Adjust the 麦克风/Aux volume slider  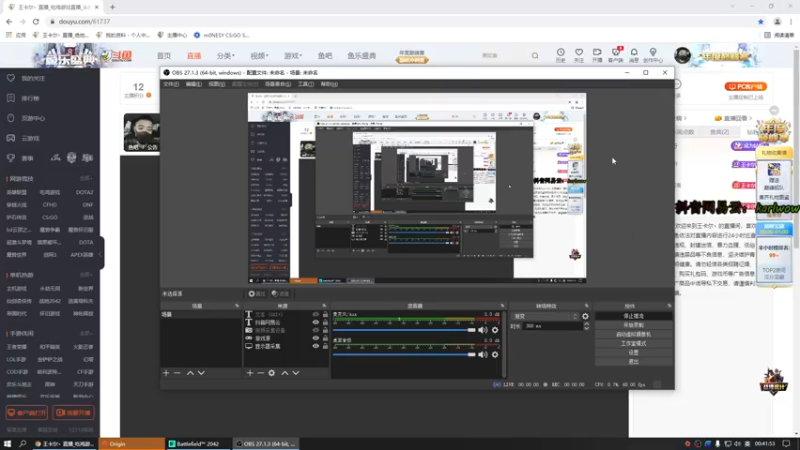tap(404, 330)
